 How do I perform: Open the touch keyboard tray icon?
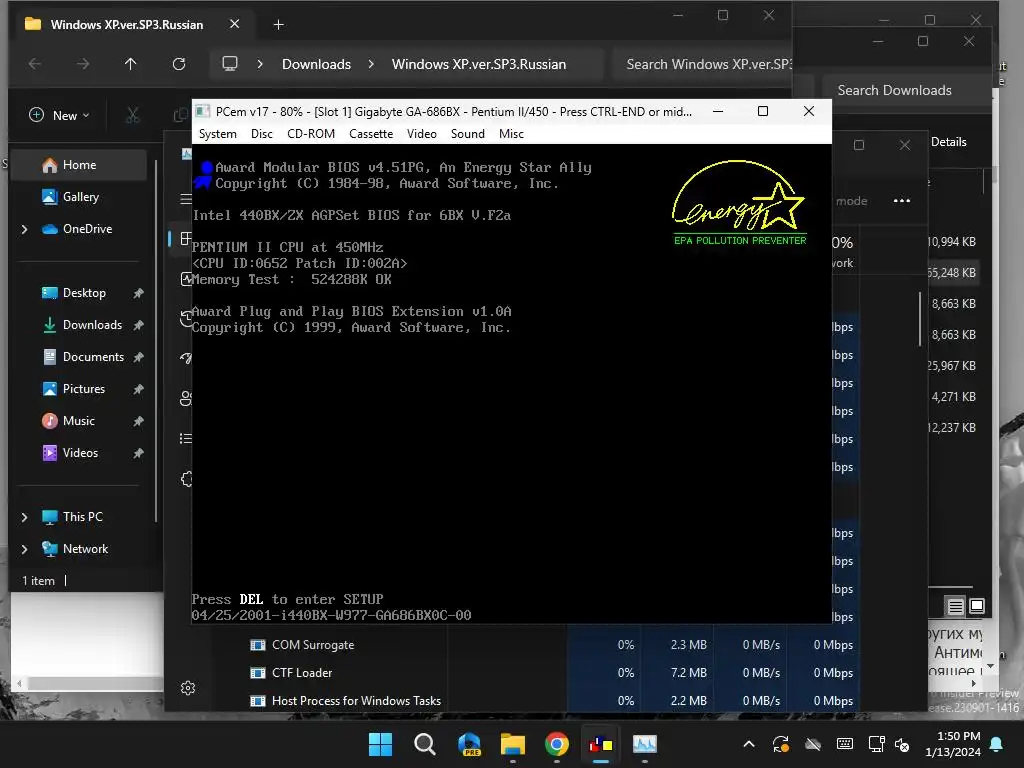pyautogui.click(x=844, y=744)
